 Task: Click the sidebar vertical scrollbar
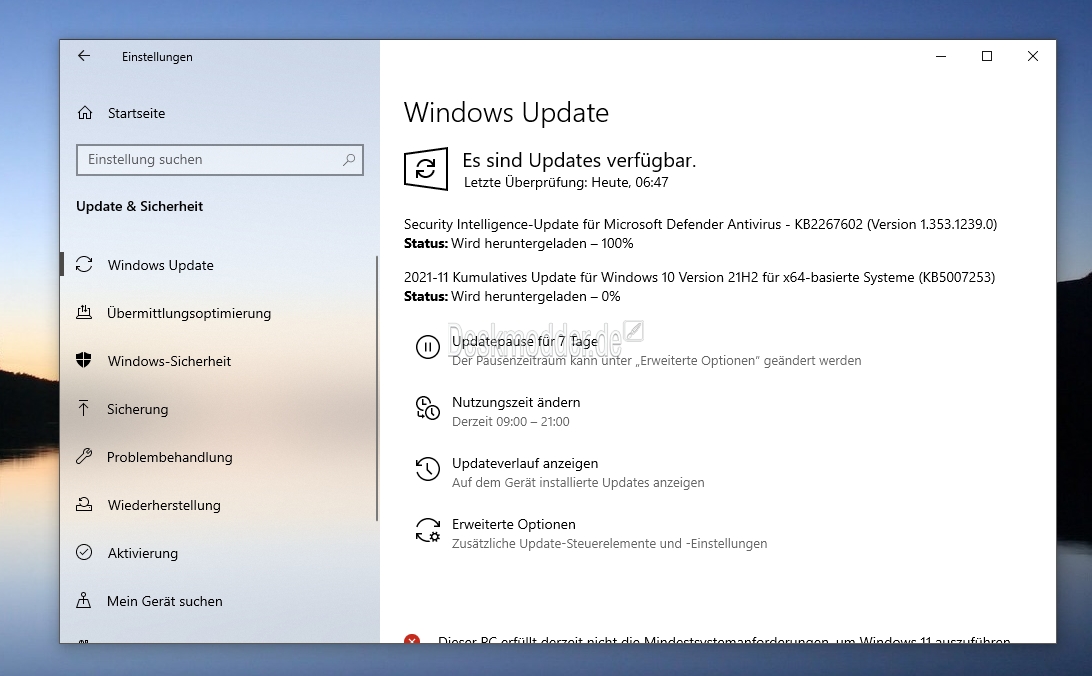point(377,388)
